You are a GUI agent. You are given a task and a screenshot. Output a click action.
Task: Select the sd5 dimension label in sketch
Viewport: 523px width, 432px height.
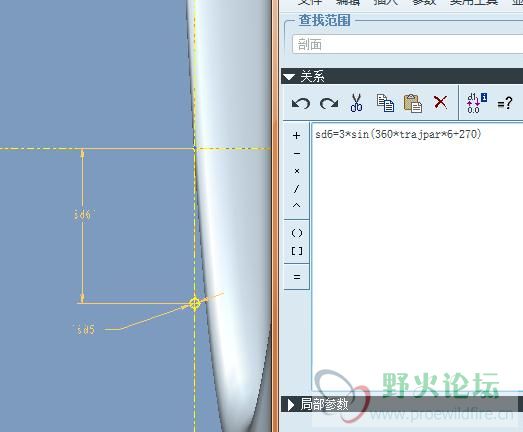[85, 329]
